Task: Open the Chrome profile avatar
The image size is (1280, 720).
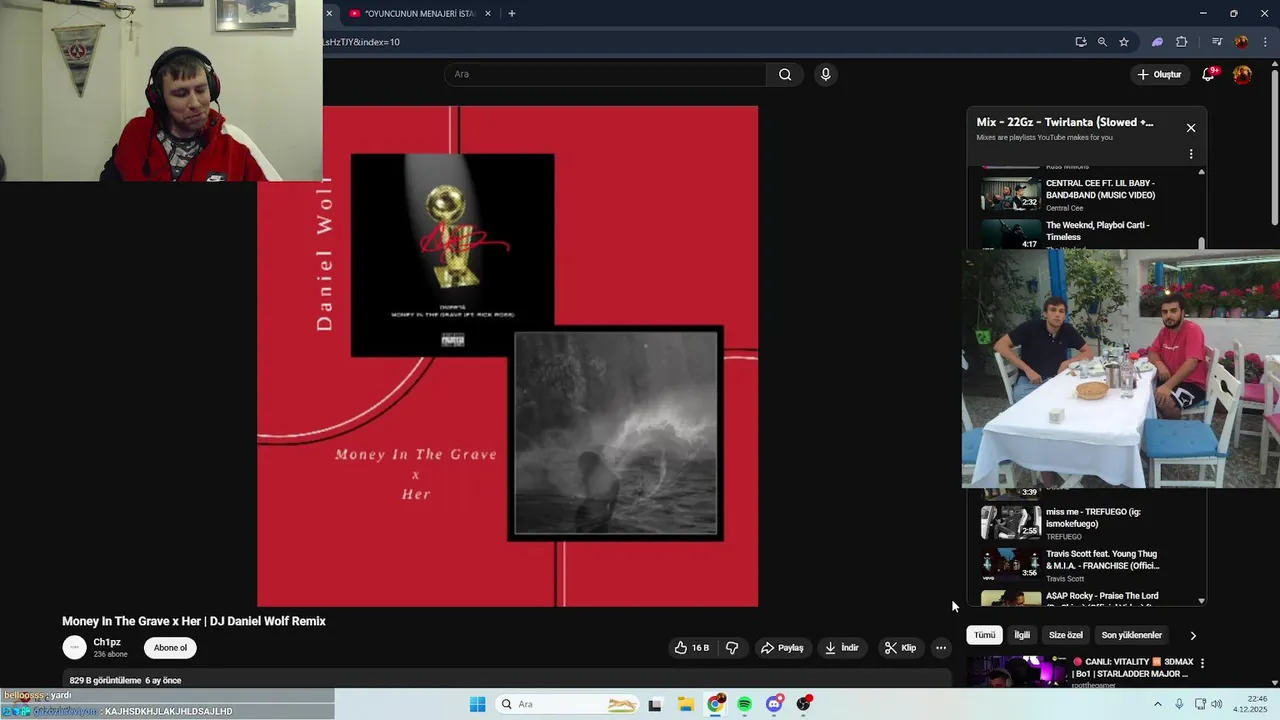Action: click(1241, 42)
